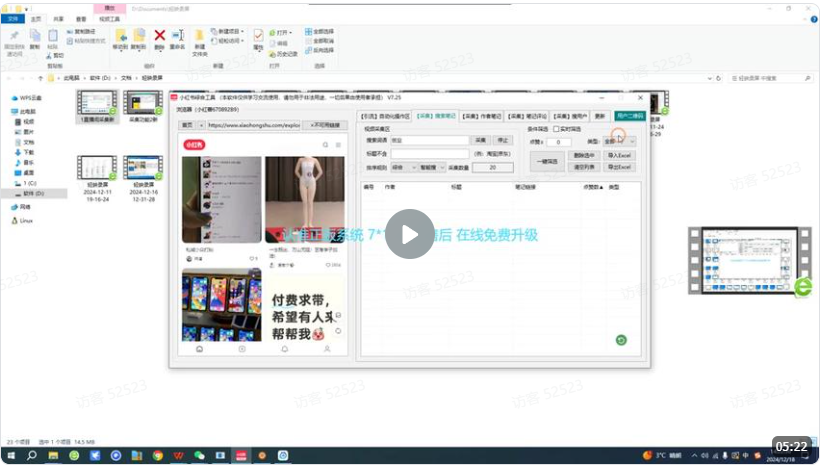Open Windows search from the taskbar
821x466 pixels.
[x=32, y=455]
